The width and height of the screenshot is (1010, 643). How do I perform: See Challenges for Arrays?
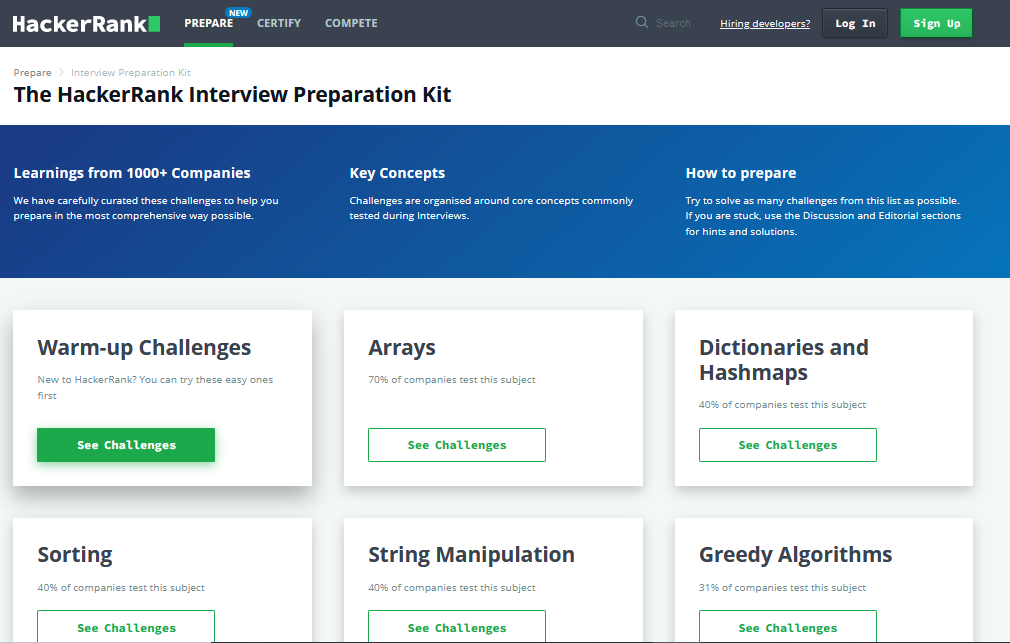click(457, 445)
